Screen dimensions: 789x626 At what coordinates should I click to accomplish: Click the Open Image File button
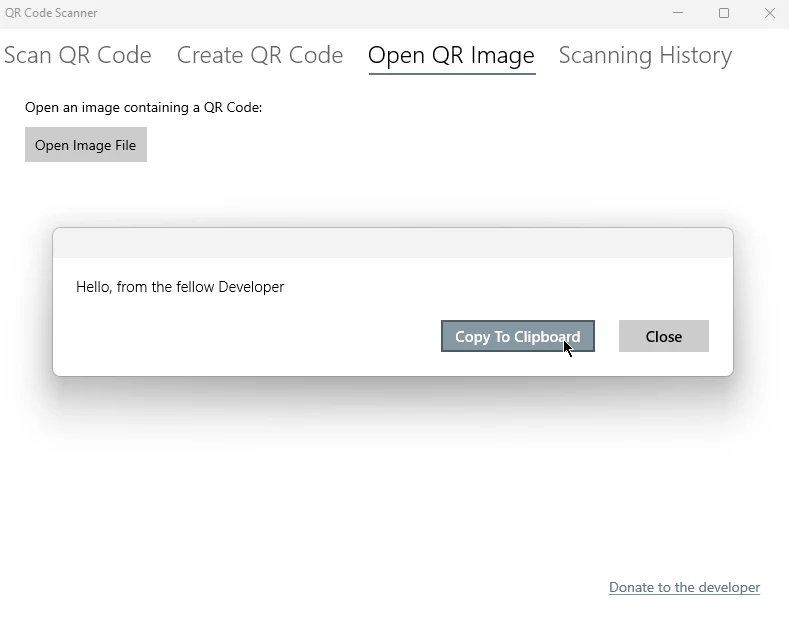coord(86,145)
